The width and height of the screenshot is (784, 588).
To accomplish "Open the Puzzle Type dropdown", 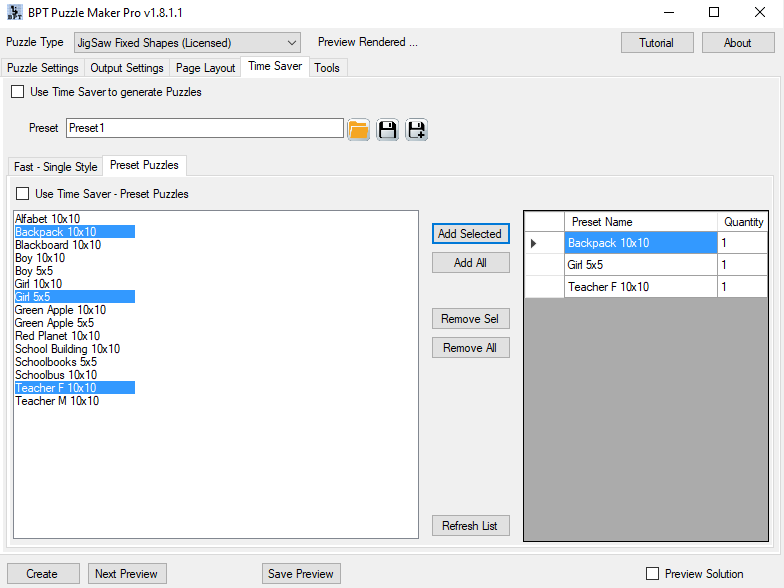I will [x=187, y=43].
